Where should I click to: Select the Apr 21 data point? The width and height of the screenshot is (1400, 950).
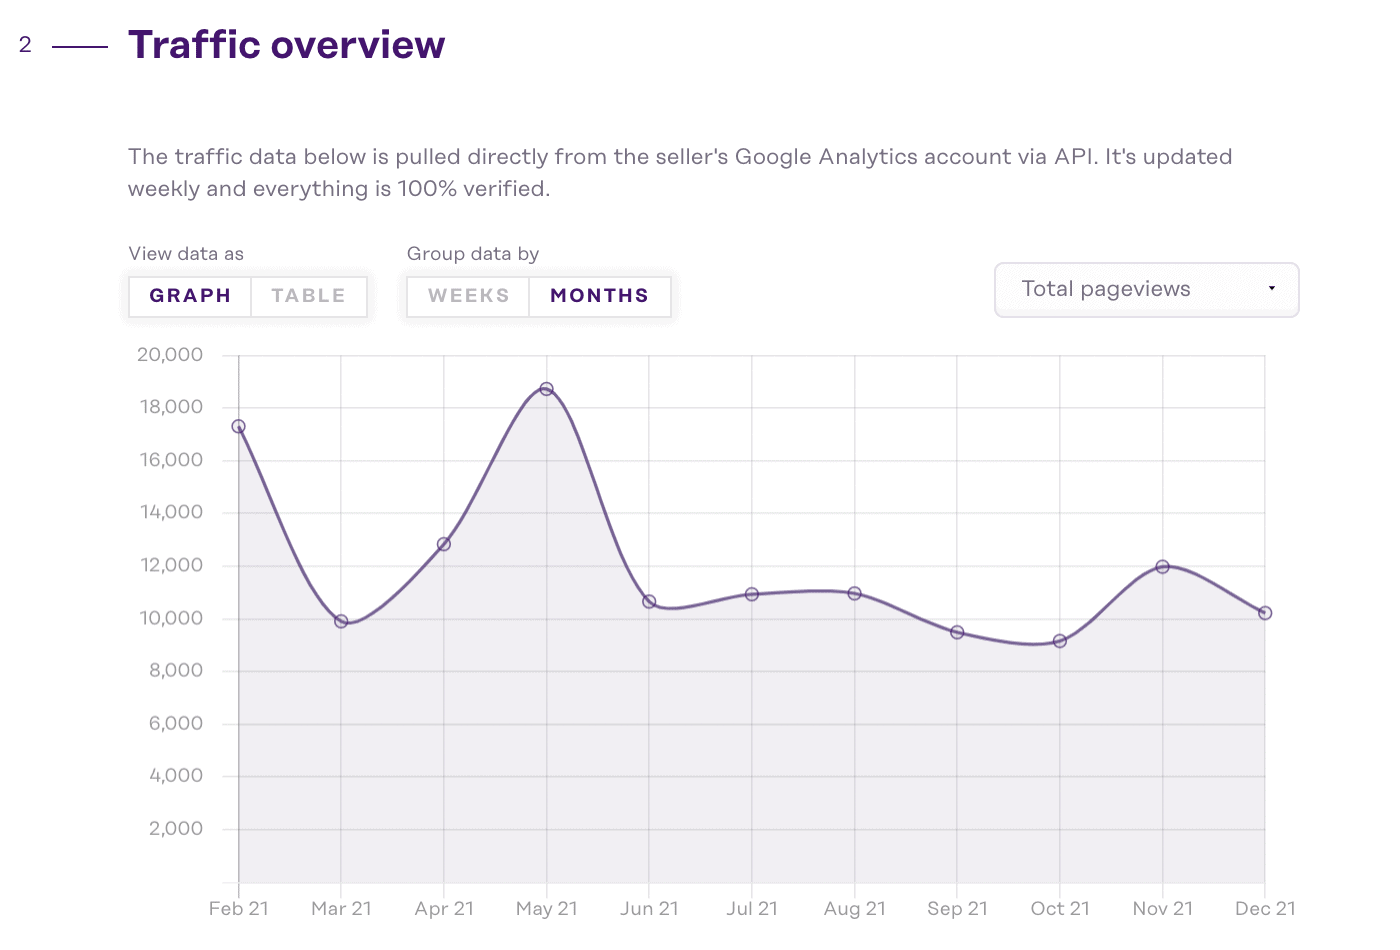[444, 544]
